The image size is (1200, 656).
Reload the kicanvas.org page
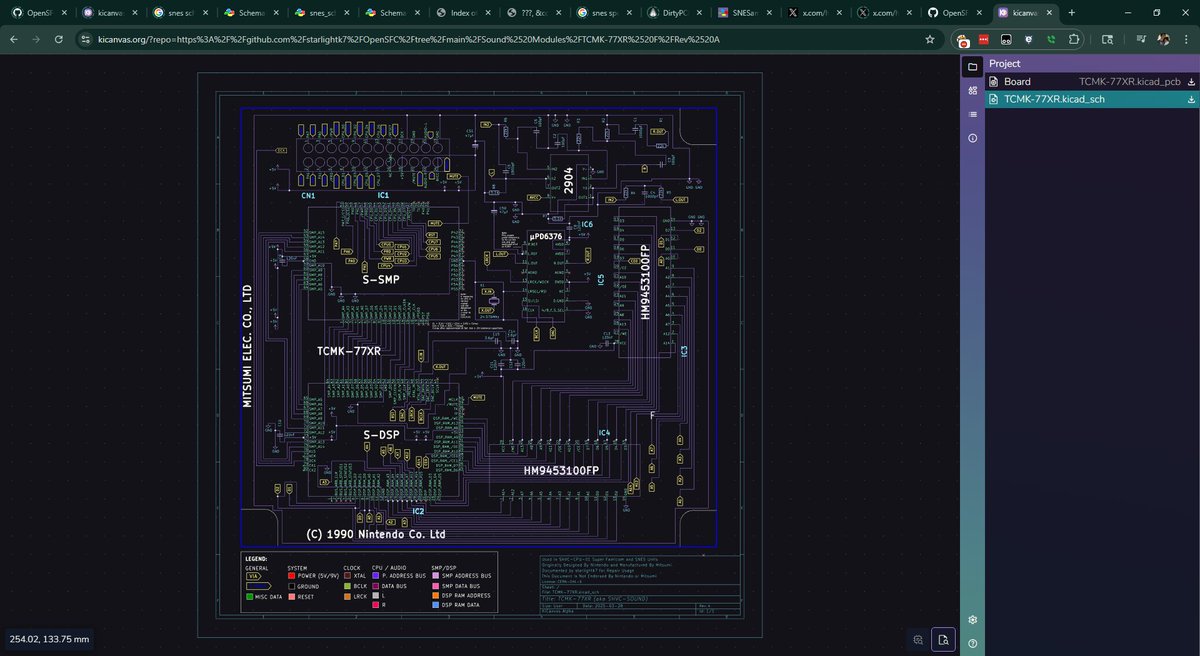60,39
